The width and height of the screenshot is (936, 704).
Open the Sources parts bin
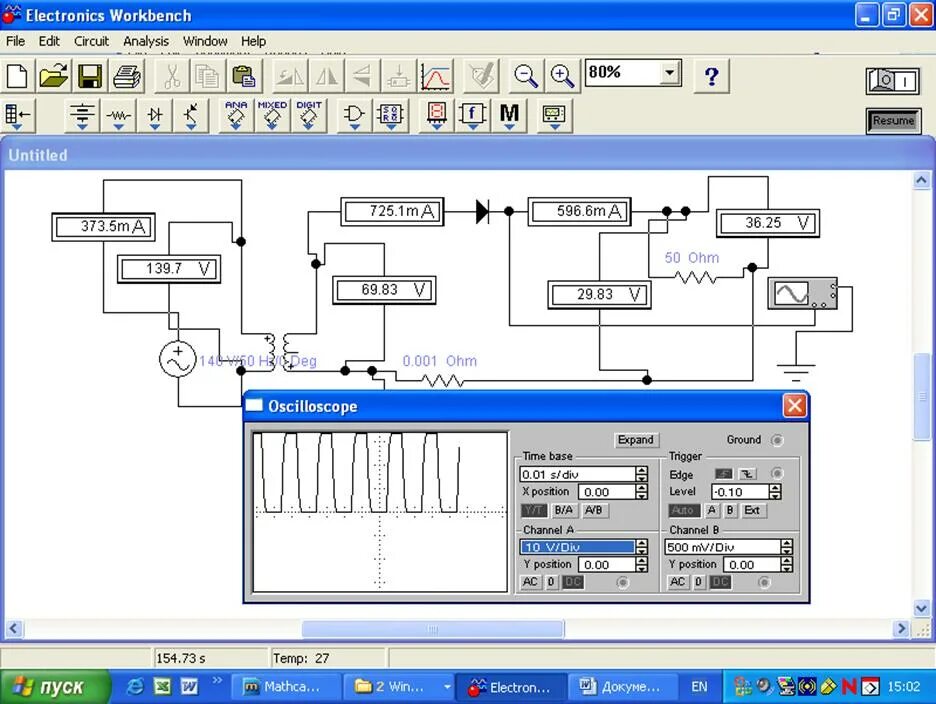pos(82,115)
